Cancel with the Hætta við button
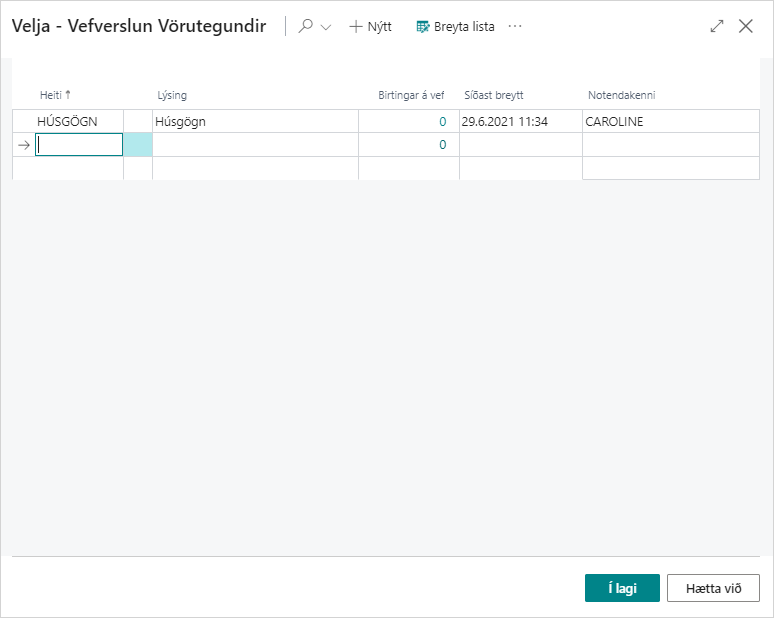Screen dimensions: 774x618 point(713,588)
